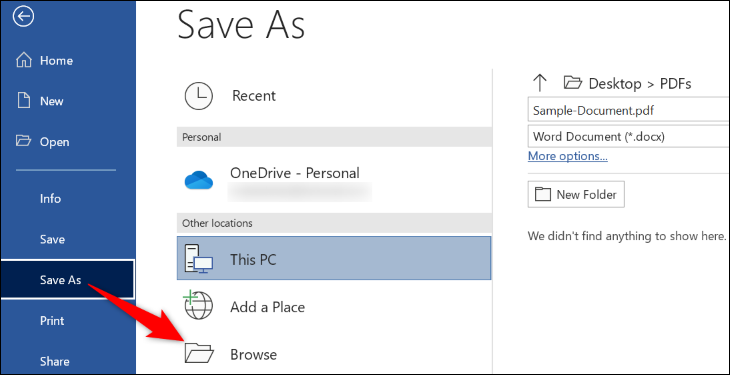The width and height of the screenshot is (730, 375).
Task: Click the This PC computer icon
Action: pyautogui.click(x=198, y=258)
